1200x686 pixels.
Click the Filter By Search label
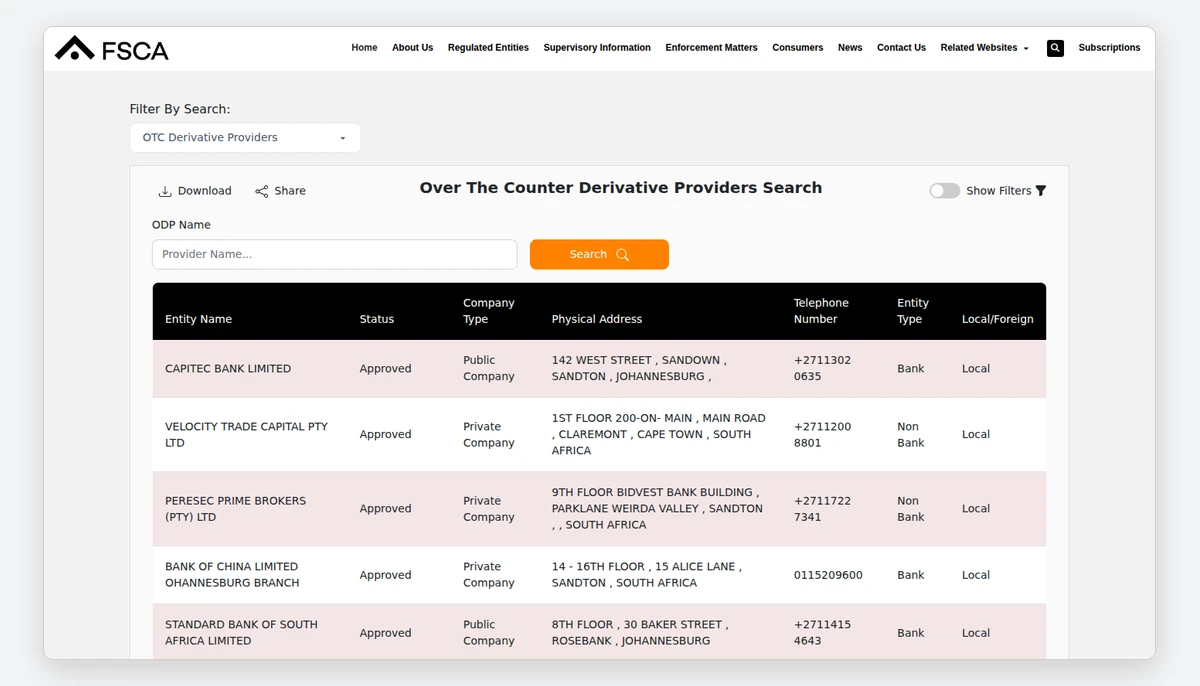tap(180, 109)
